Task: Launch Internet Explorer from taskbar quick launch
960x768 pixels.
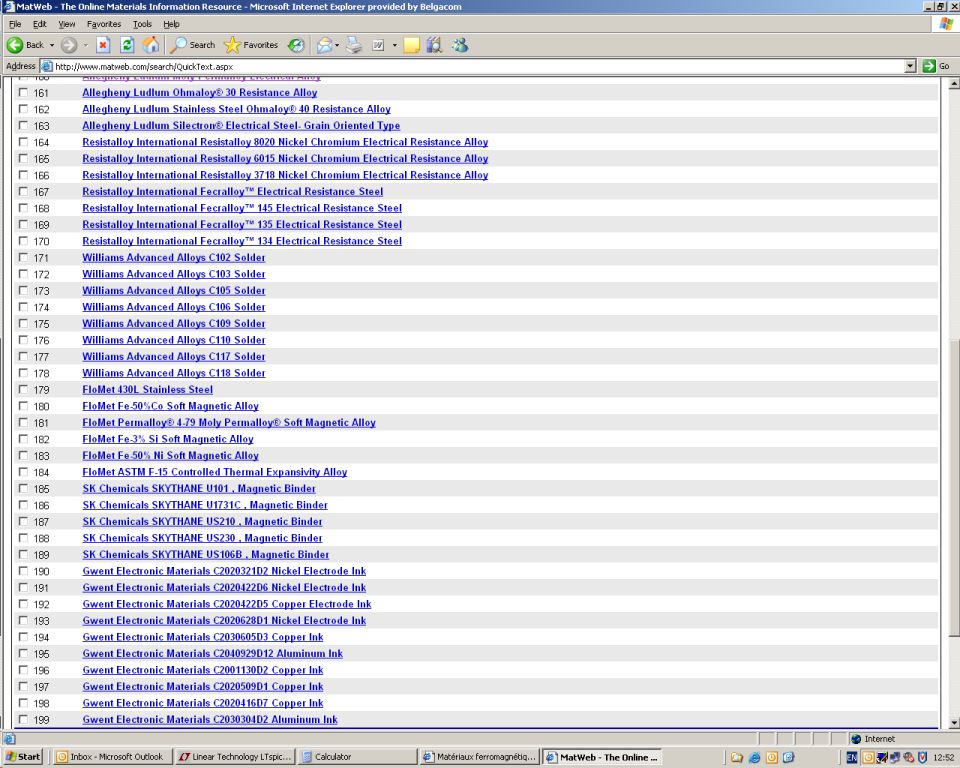Action: tap(754, 758)
